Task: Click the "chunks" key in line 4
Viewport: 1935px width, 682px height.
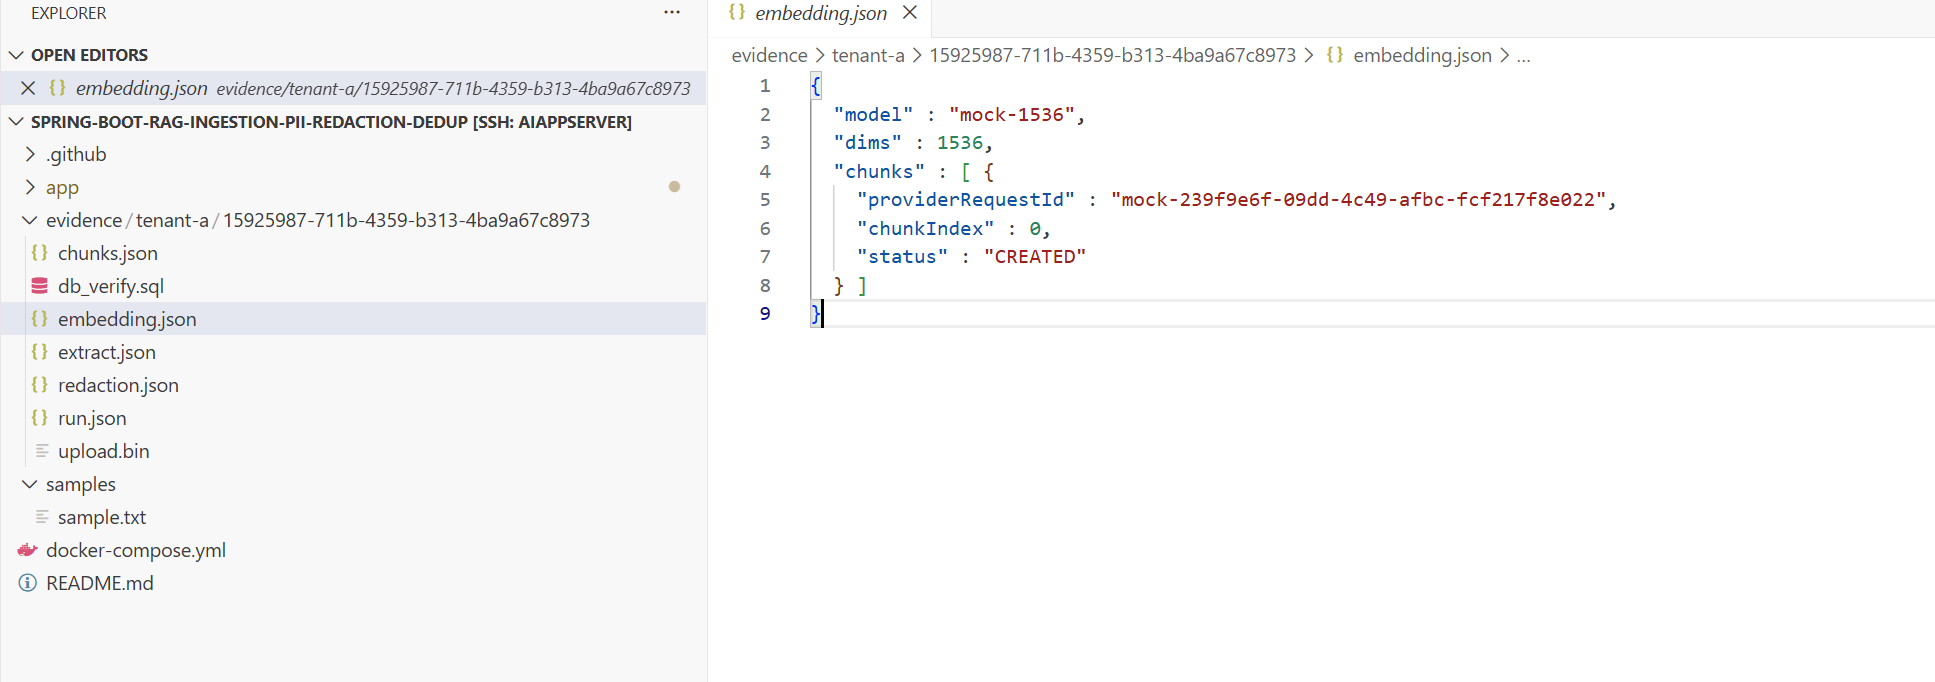Action: [x=879, y=172]
